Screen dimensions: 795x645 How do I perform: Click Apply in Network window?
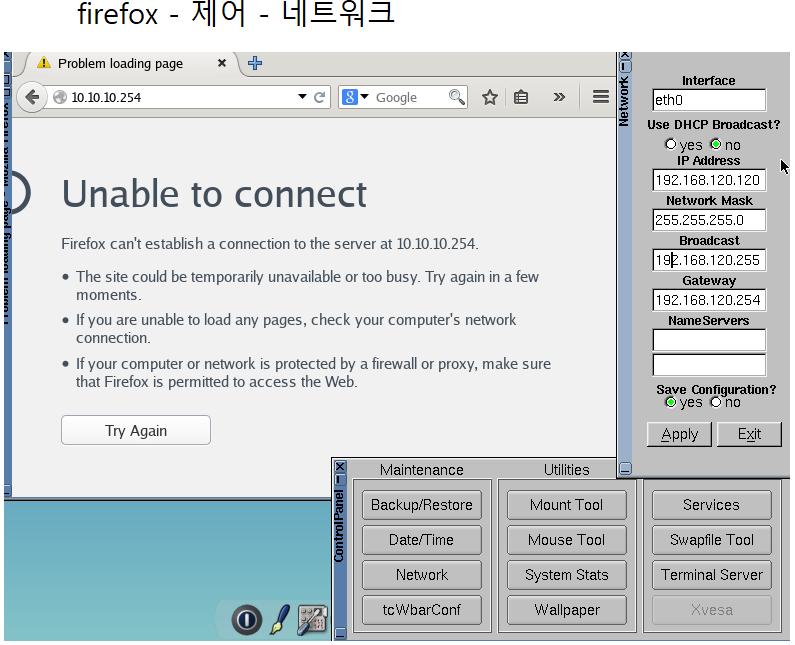point(679,434)
